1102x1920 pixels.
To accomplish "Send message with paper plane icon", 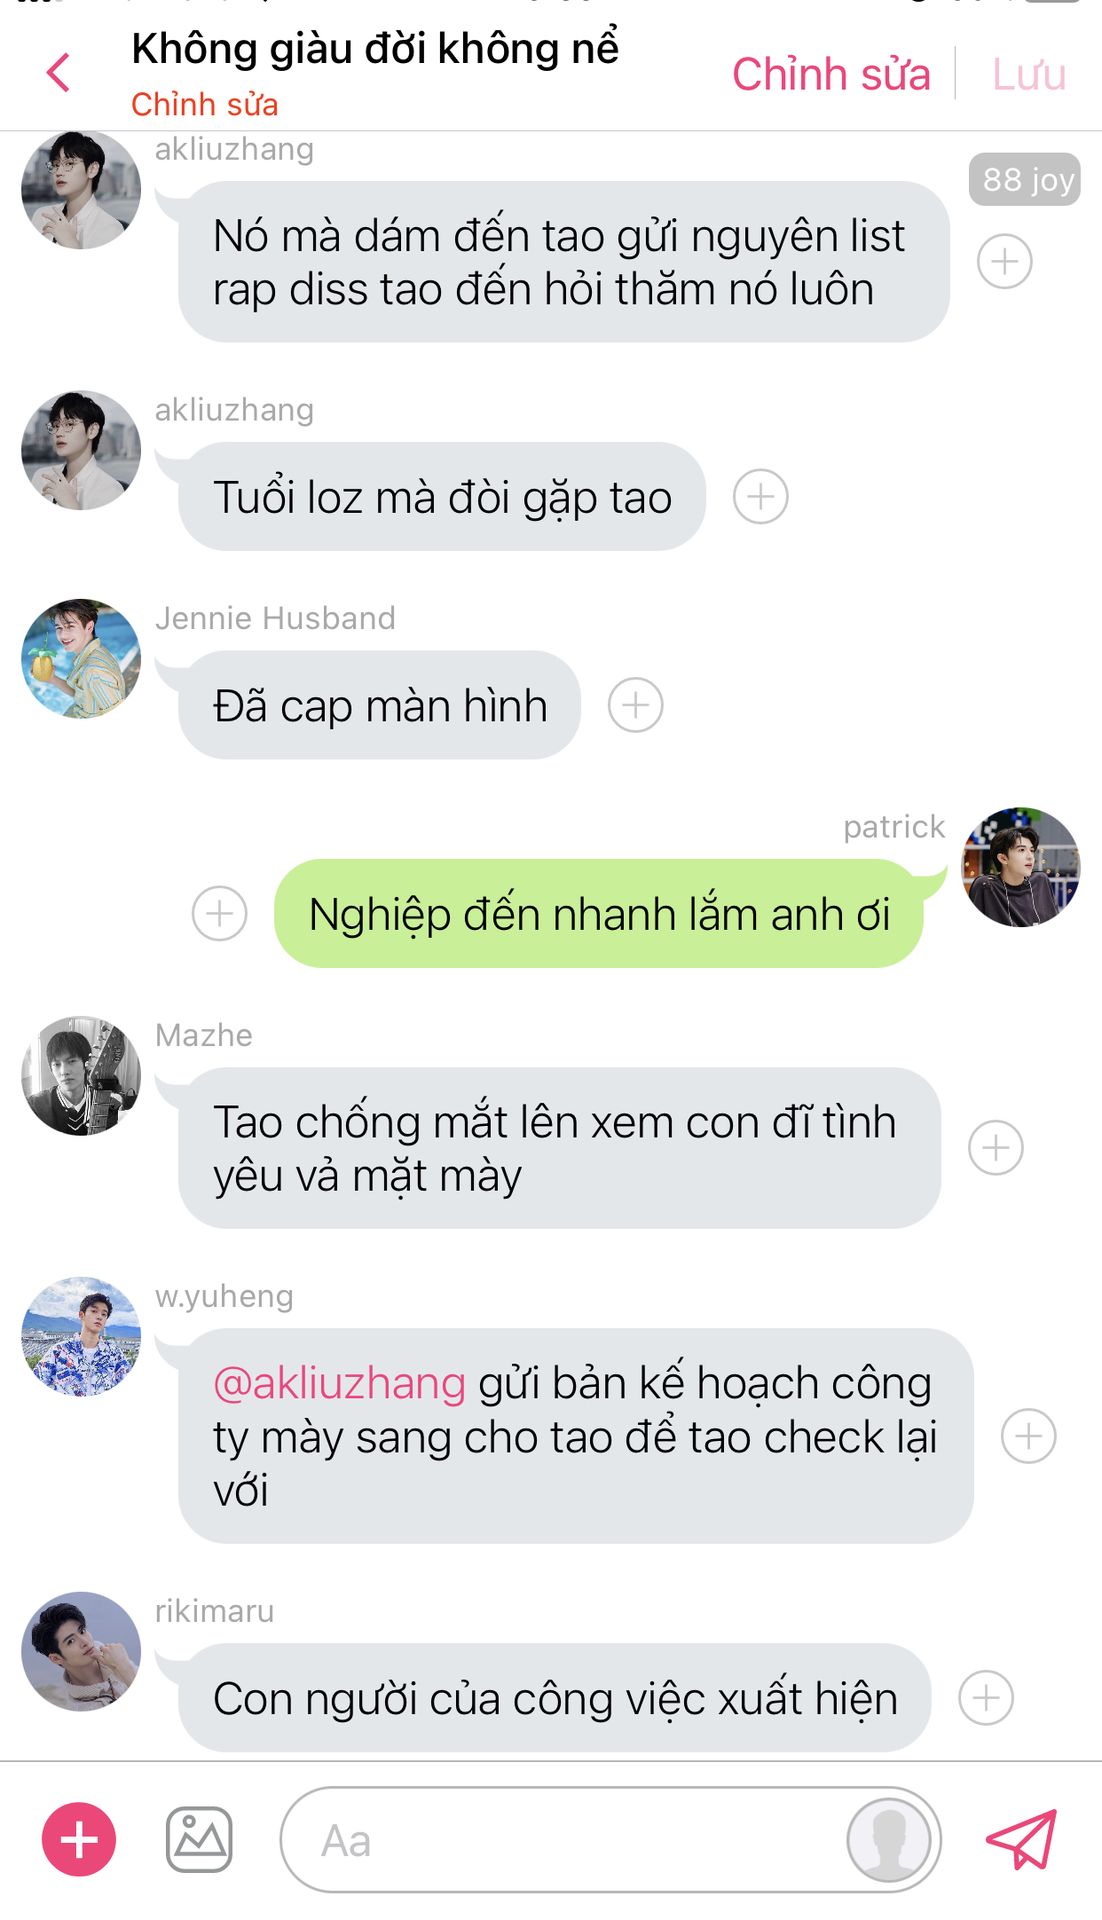I will pyautogui.click(x=1021, y=1839).
